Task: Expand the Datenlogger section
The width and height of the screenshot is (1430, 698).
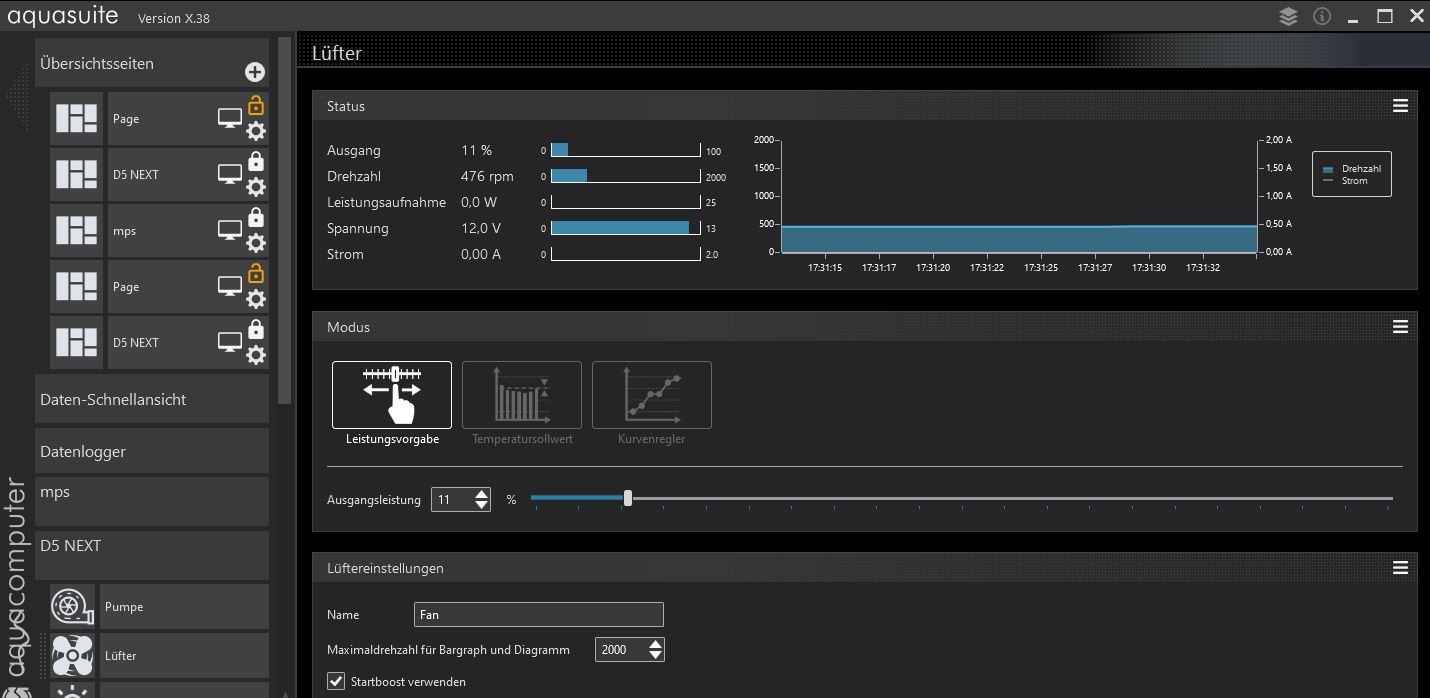Action: [x=152, y=451]
